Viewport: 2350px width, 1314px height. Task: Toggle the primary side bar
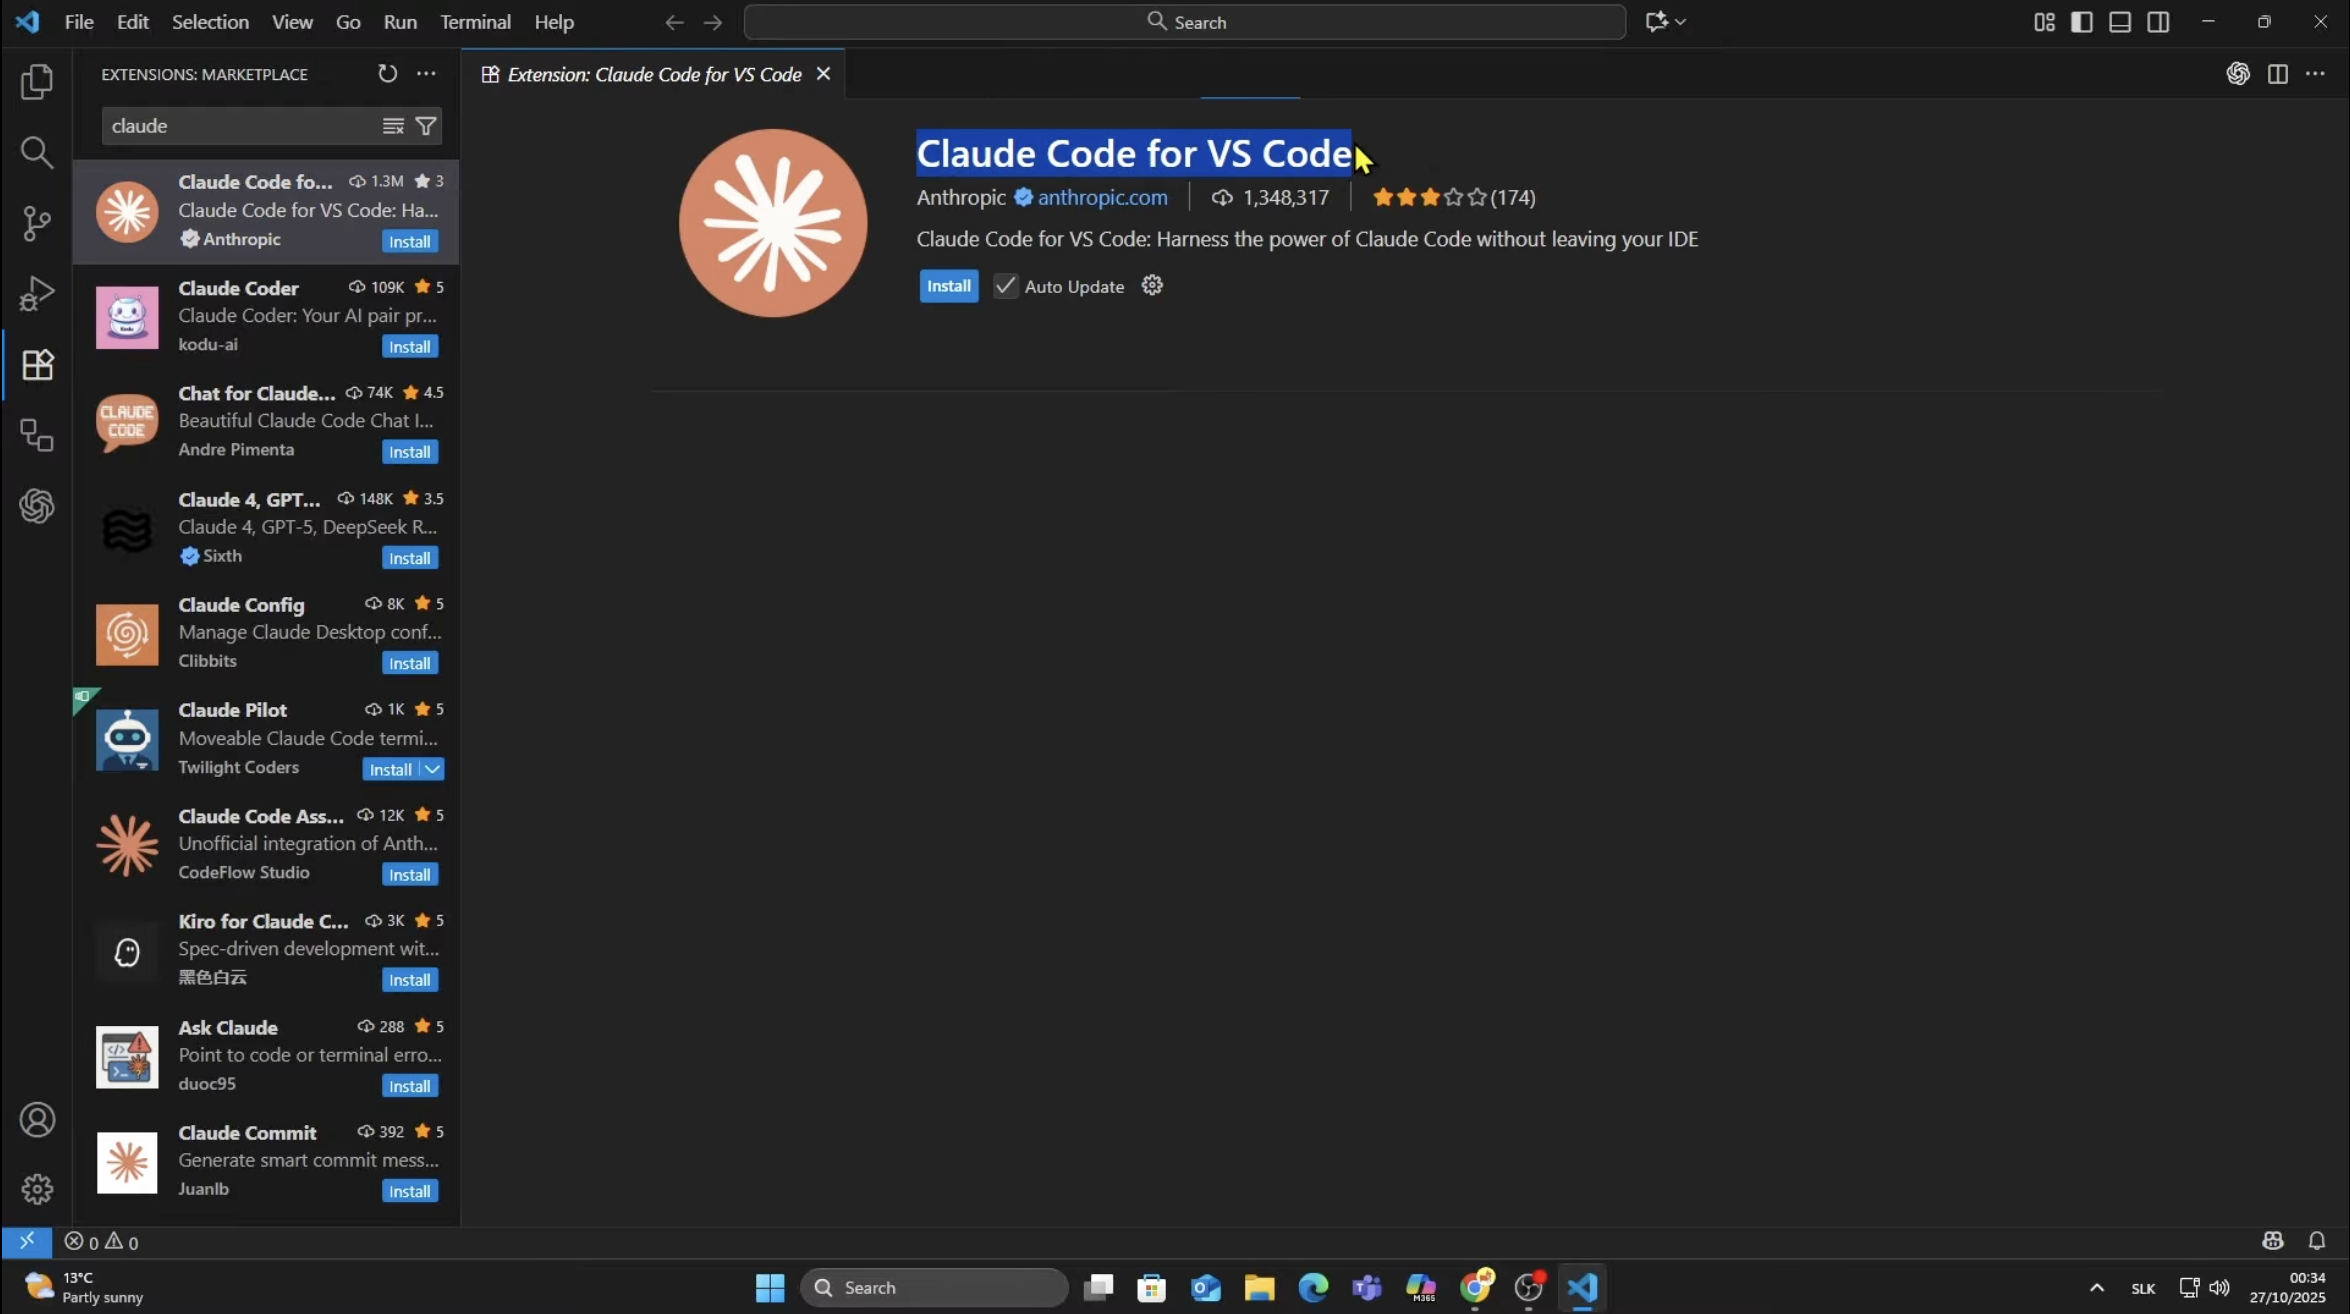[2082, 22]
